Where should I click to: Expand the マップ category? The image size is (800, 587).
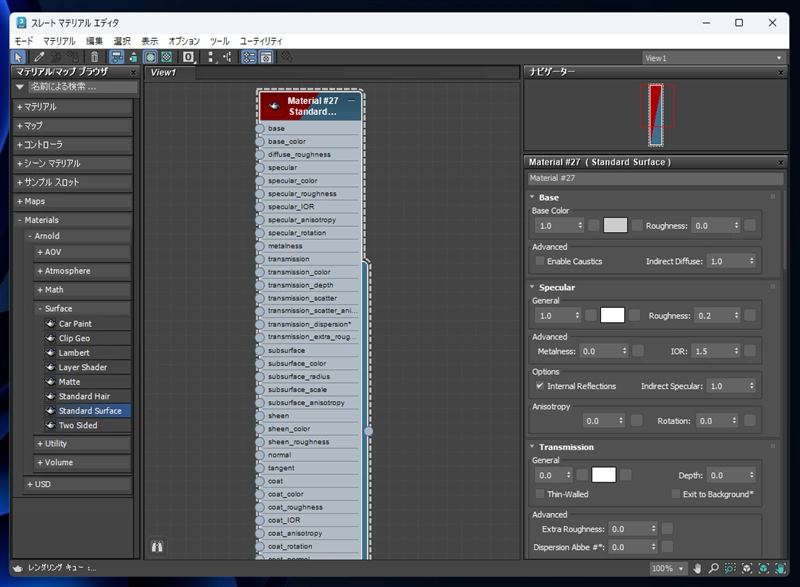pyautogui.click(x=72, y=126)
